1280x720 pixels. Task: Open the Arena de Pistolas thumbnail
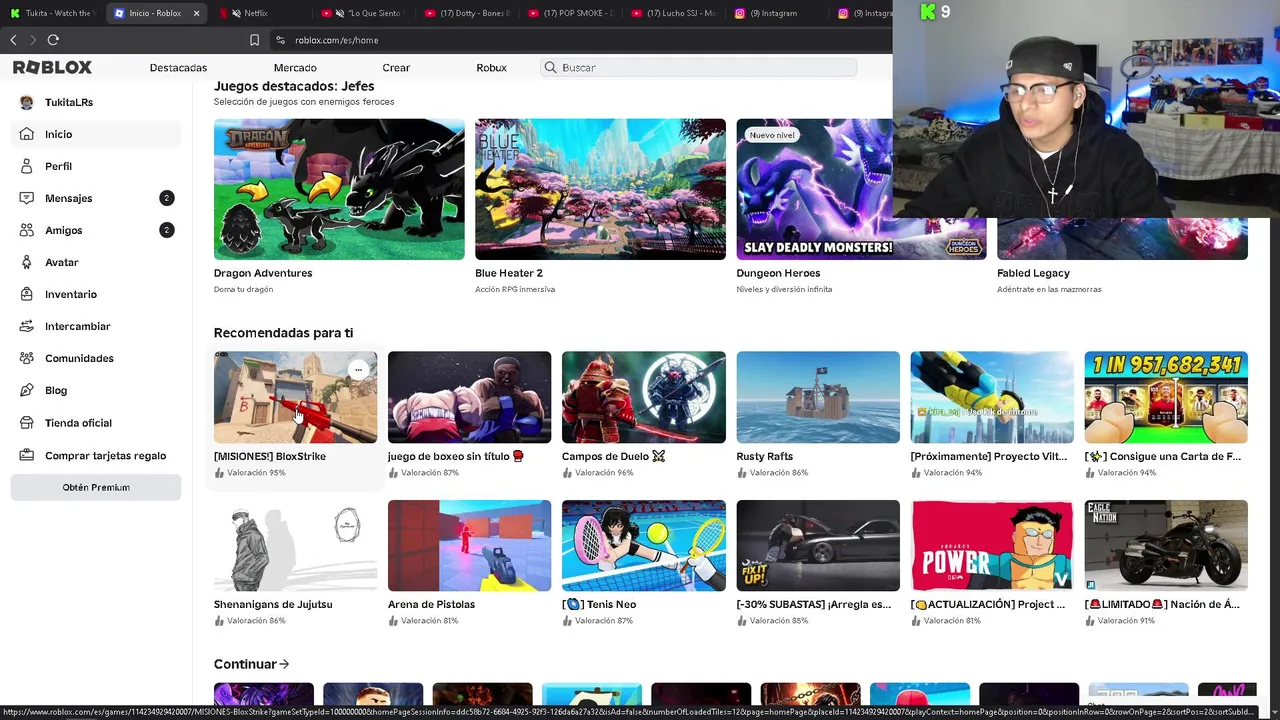point(469,545)
